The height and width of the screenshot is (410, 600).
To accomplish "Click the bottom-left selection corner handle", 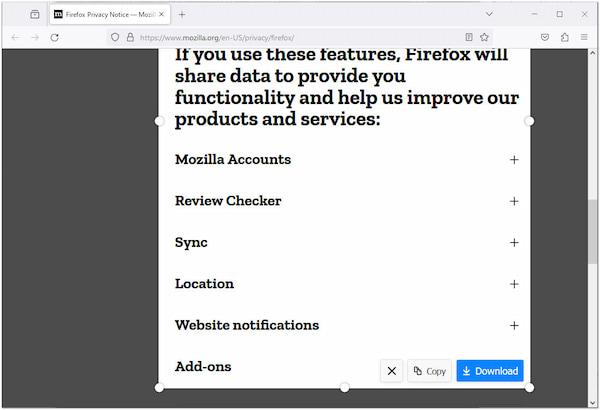I will (159, 387).
